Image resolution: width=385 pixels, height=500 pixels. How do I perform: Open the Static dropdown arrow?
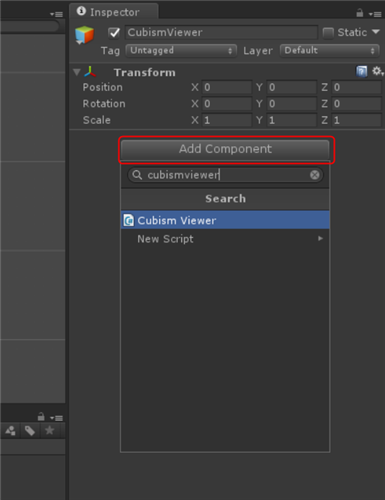[x=376, y=32]
